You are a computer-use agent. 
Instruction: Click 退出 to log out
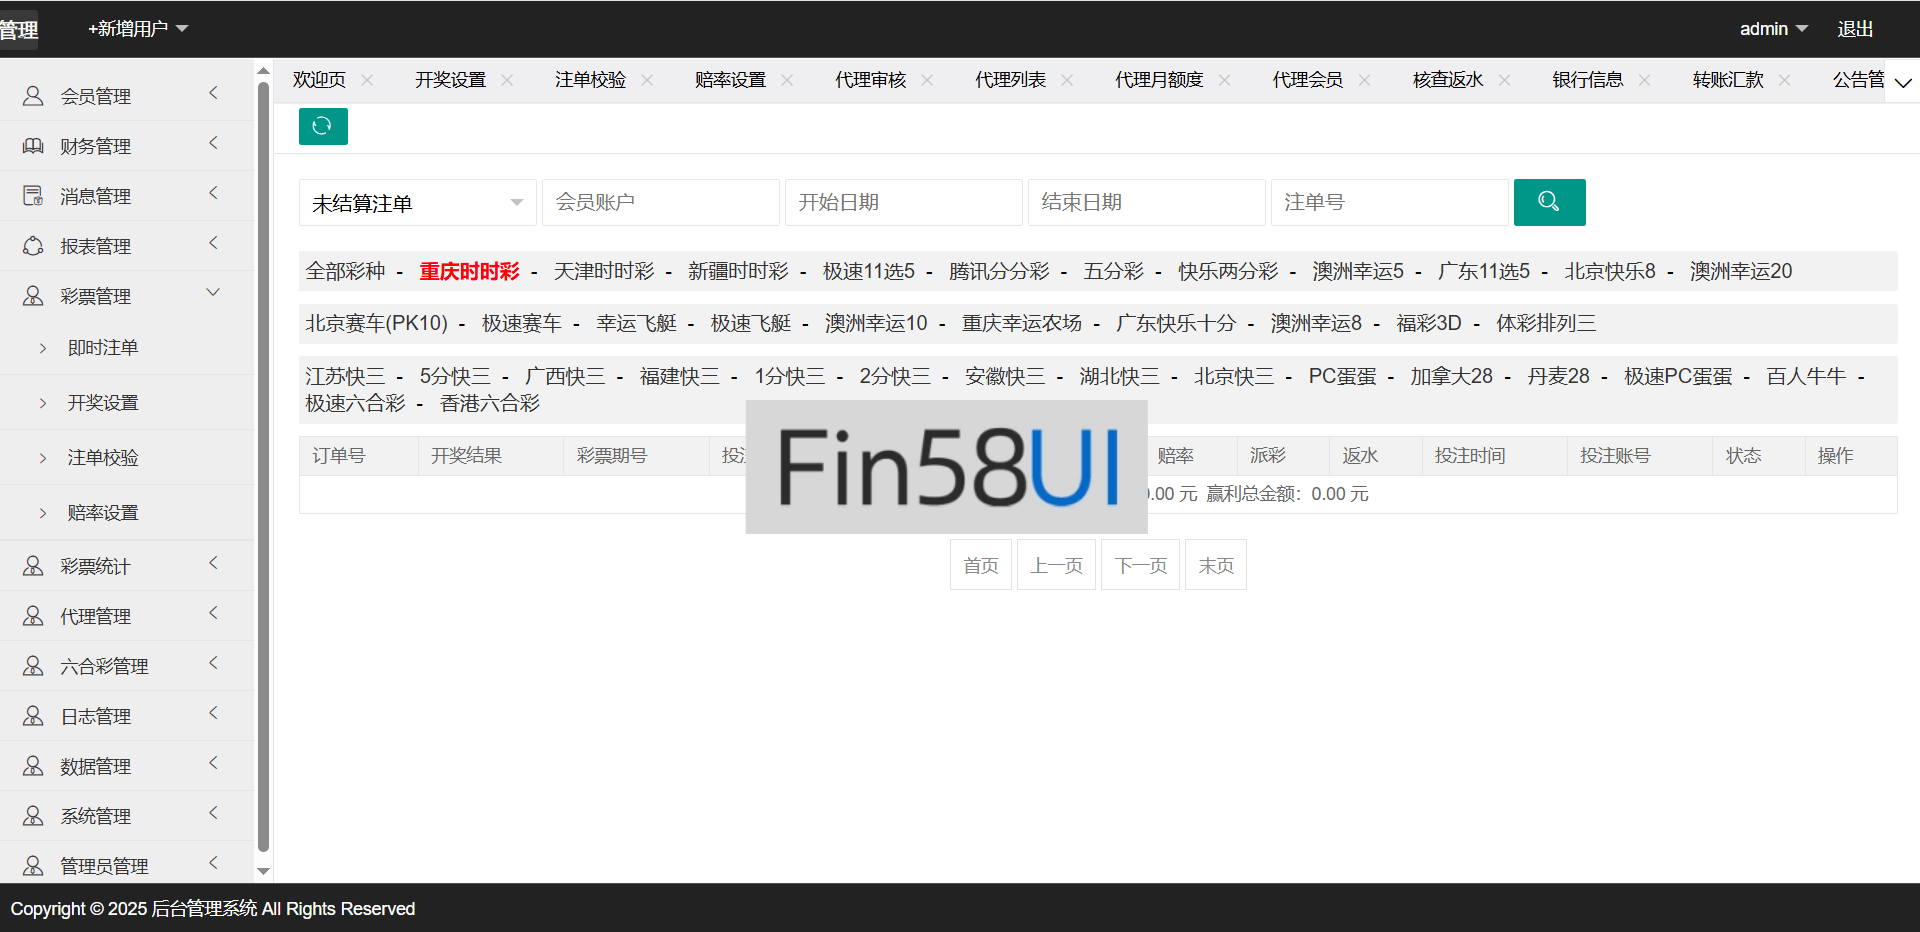pyautogui.click(x=1854, y=29)
